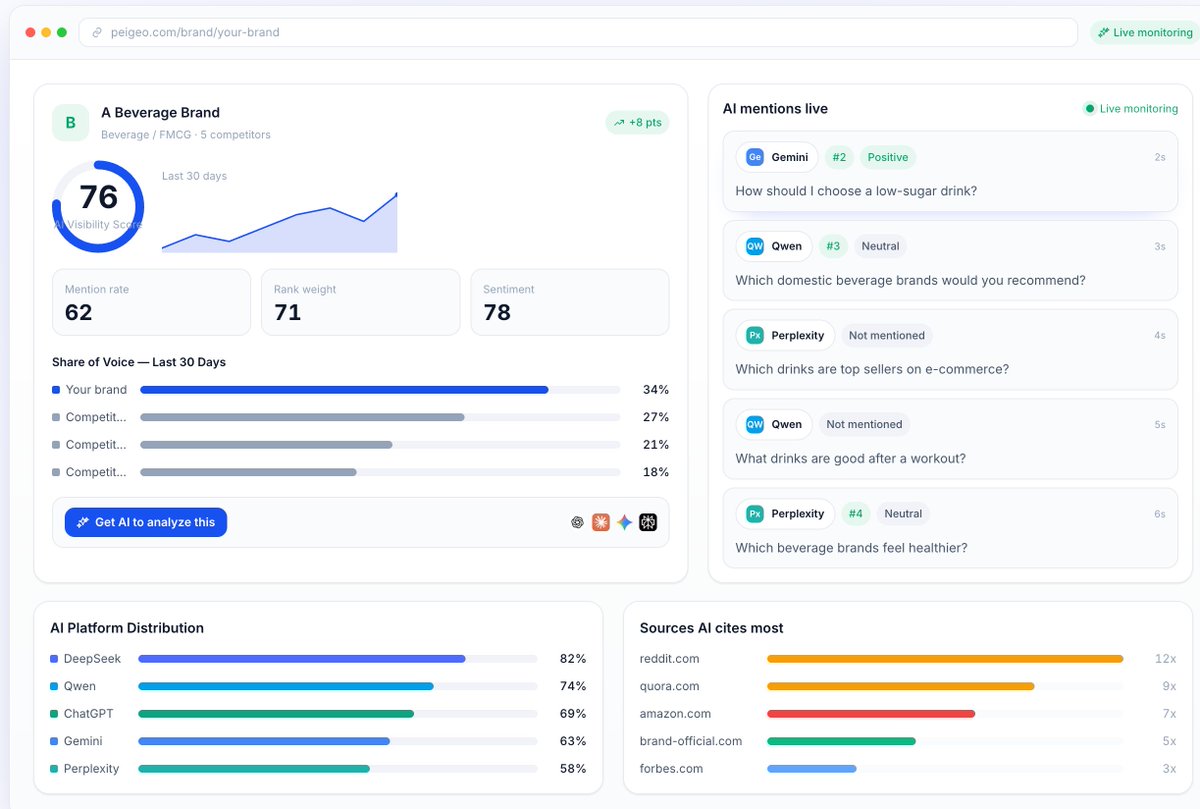Click the 27% competitor share bar
Image resolution: width=1200 pixels, height=809 pixels.
tap(302, 417)
